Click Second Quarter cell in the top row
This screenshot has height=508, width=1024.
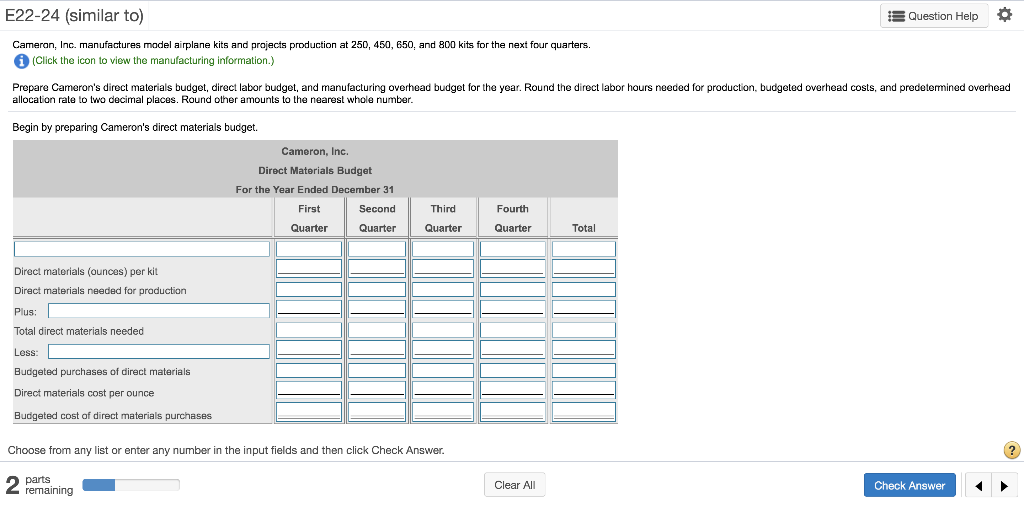pos(377,249)
